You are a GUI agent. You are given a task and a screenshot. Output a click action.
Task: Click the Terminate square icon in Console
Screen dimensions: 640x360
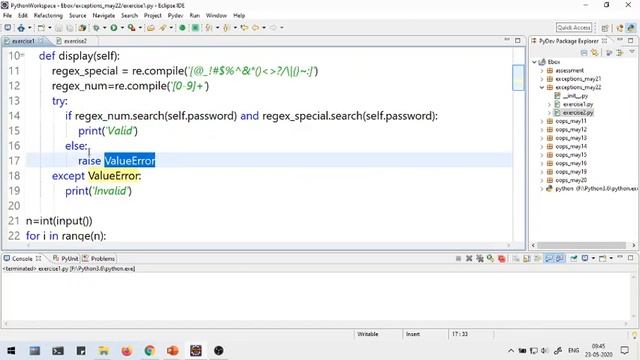pos(458,258)
